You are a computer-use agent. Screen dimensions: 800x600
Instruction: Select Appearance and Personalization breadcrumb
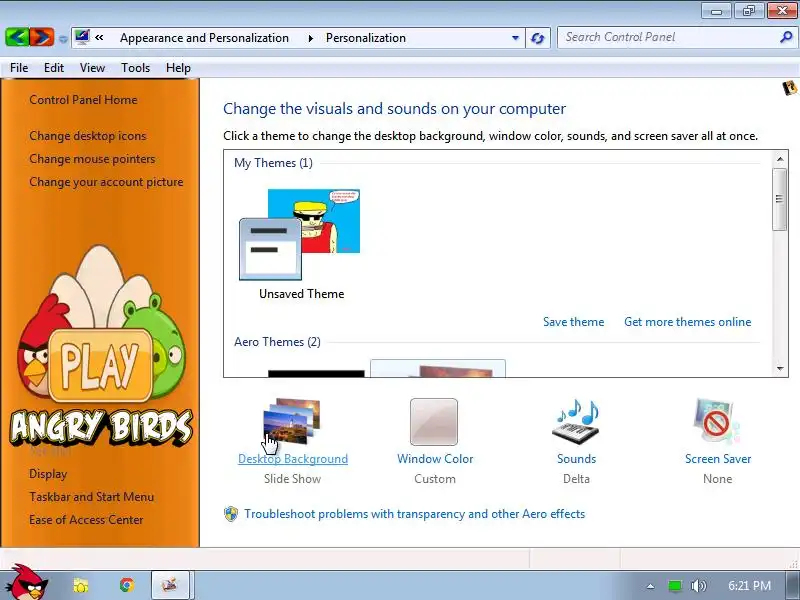click(204, 38)
